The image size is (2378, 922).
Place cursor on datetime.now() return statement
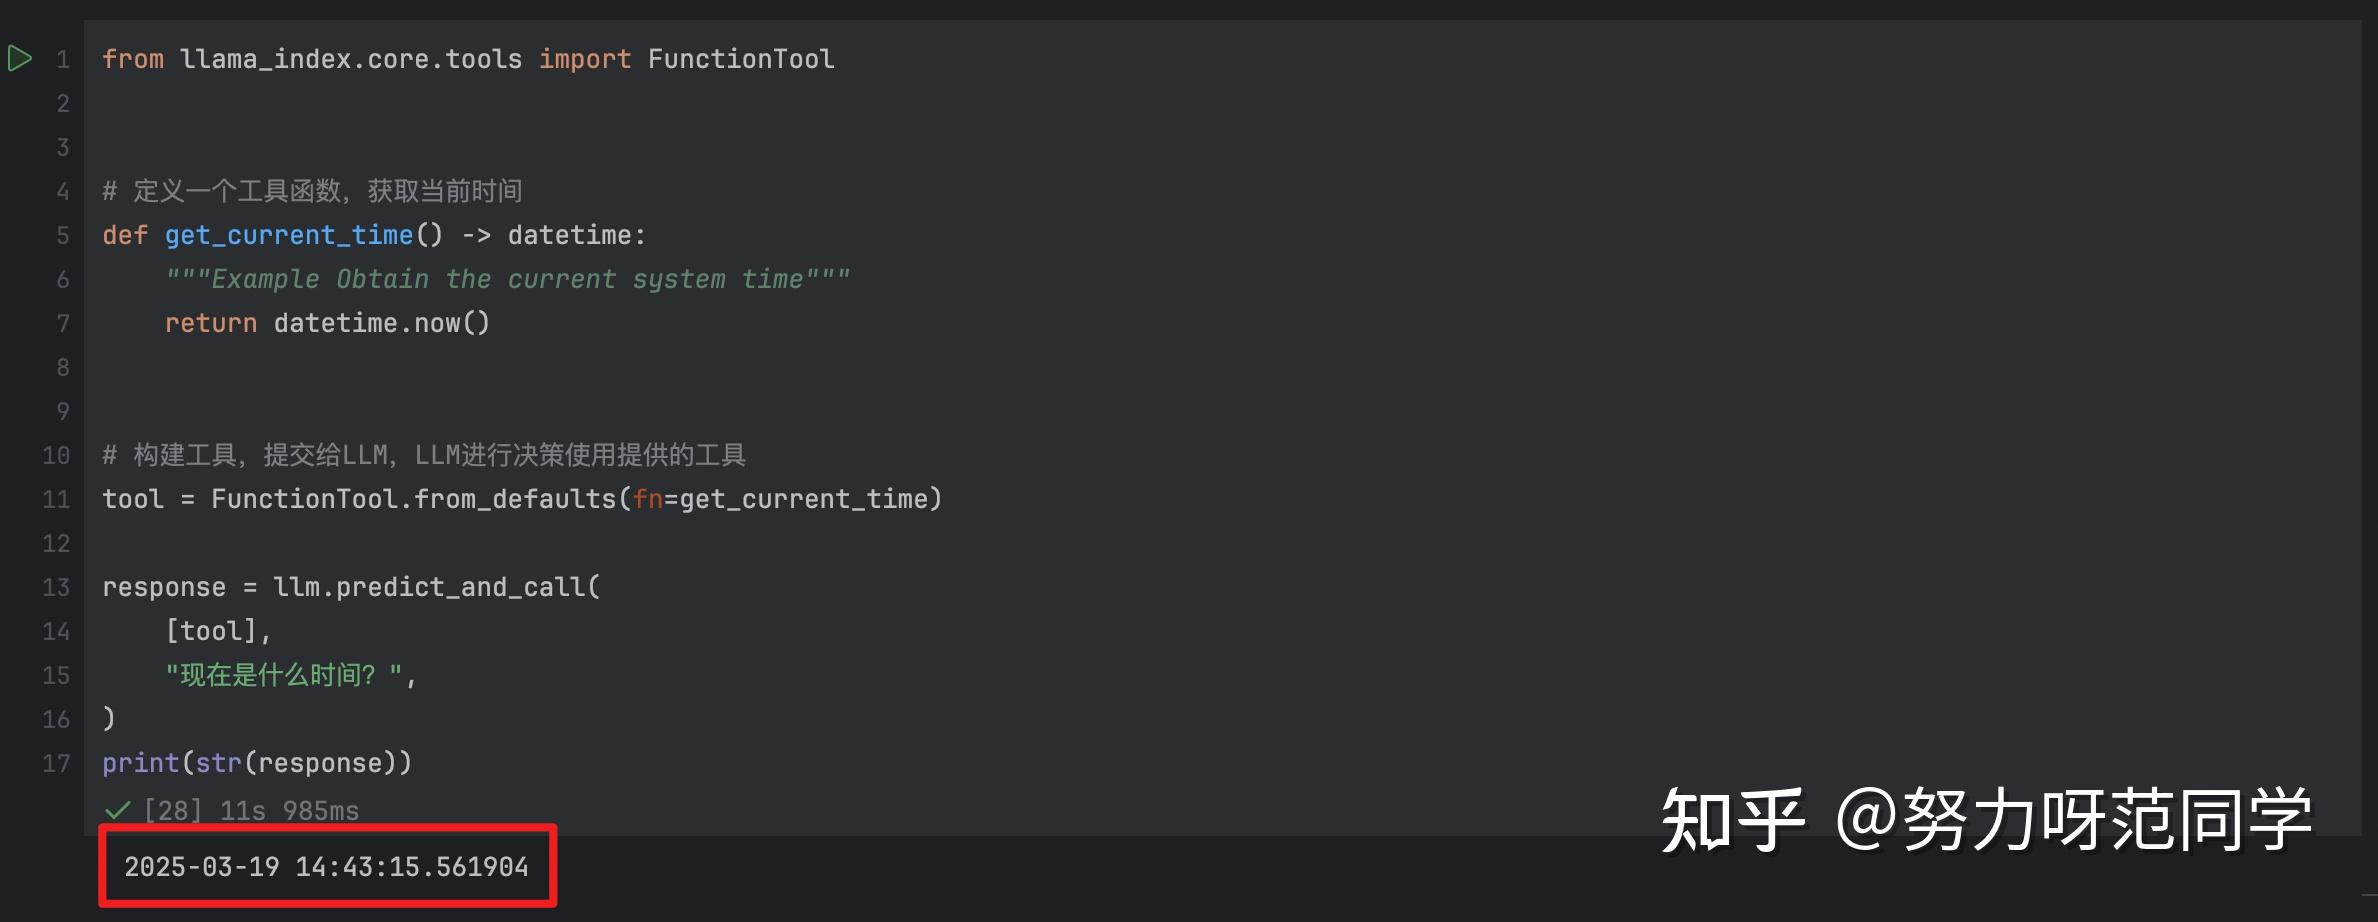click(381, 324)
